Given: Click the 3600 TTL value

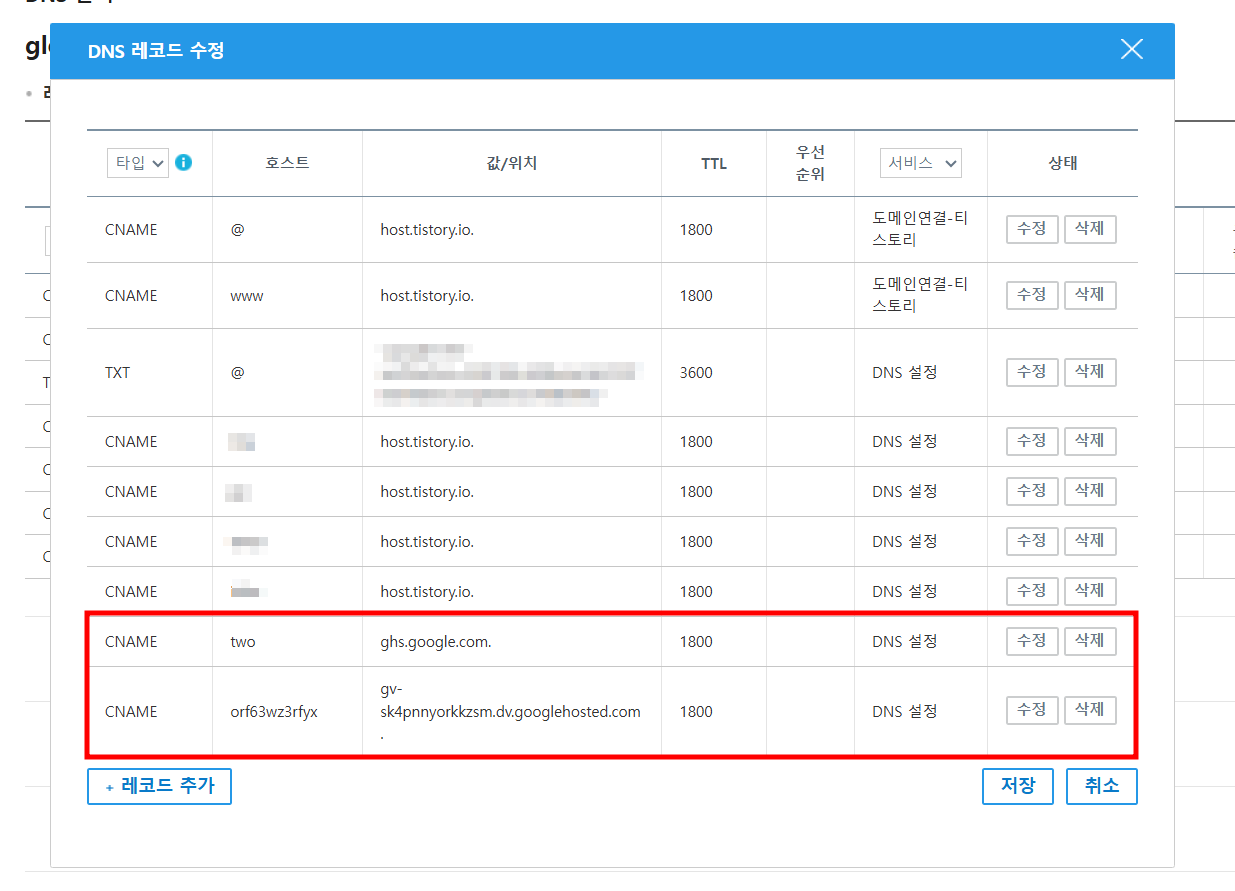Looking at the screenshot, I should (x=696, y=373).
